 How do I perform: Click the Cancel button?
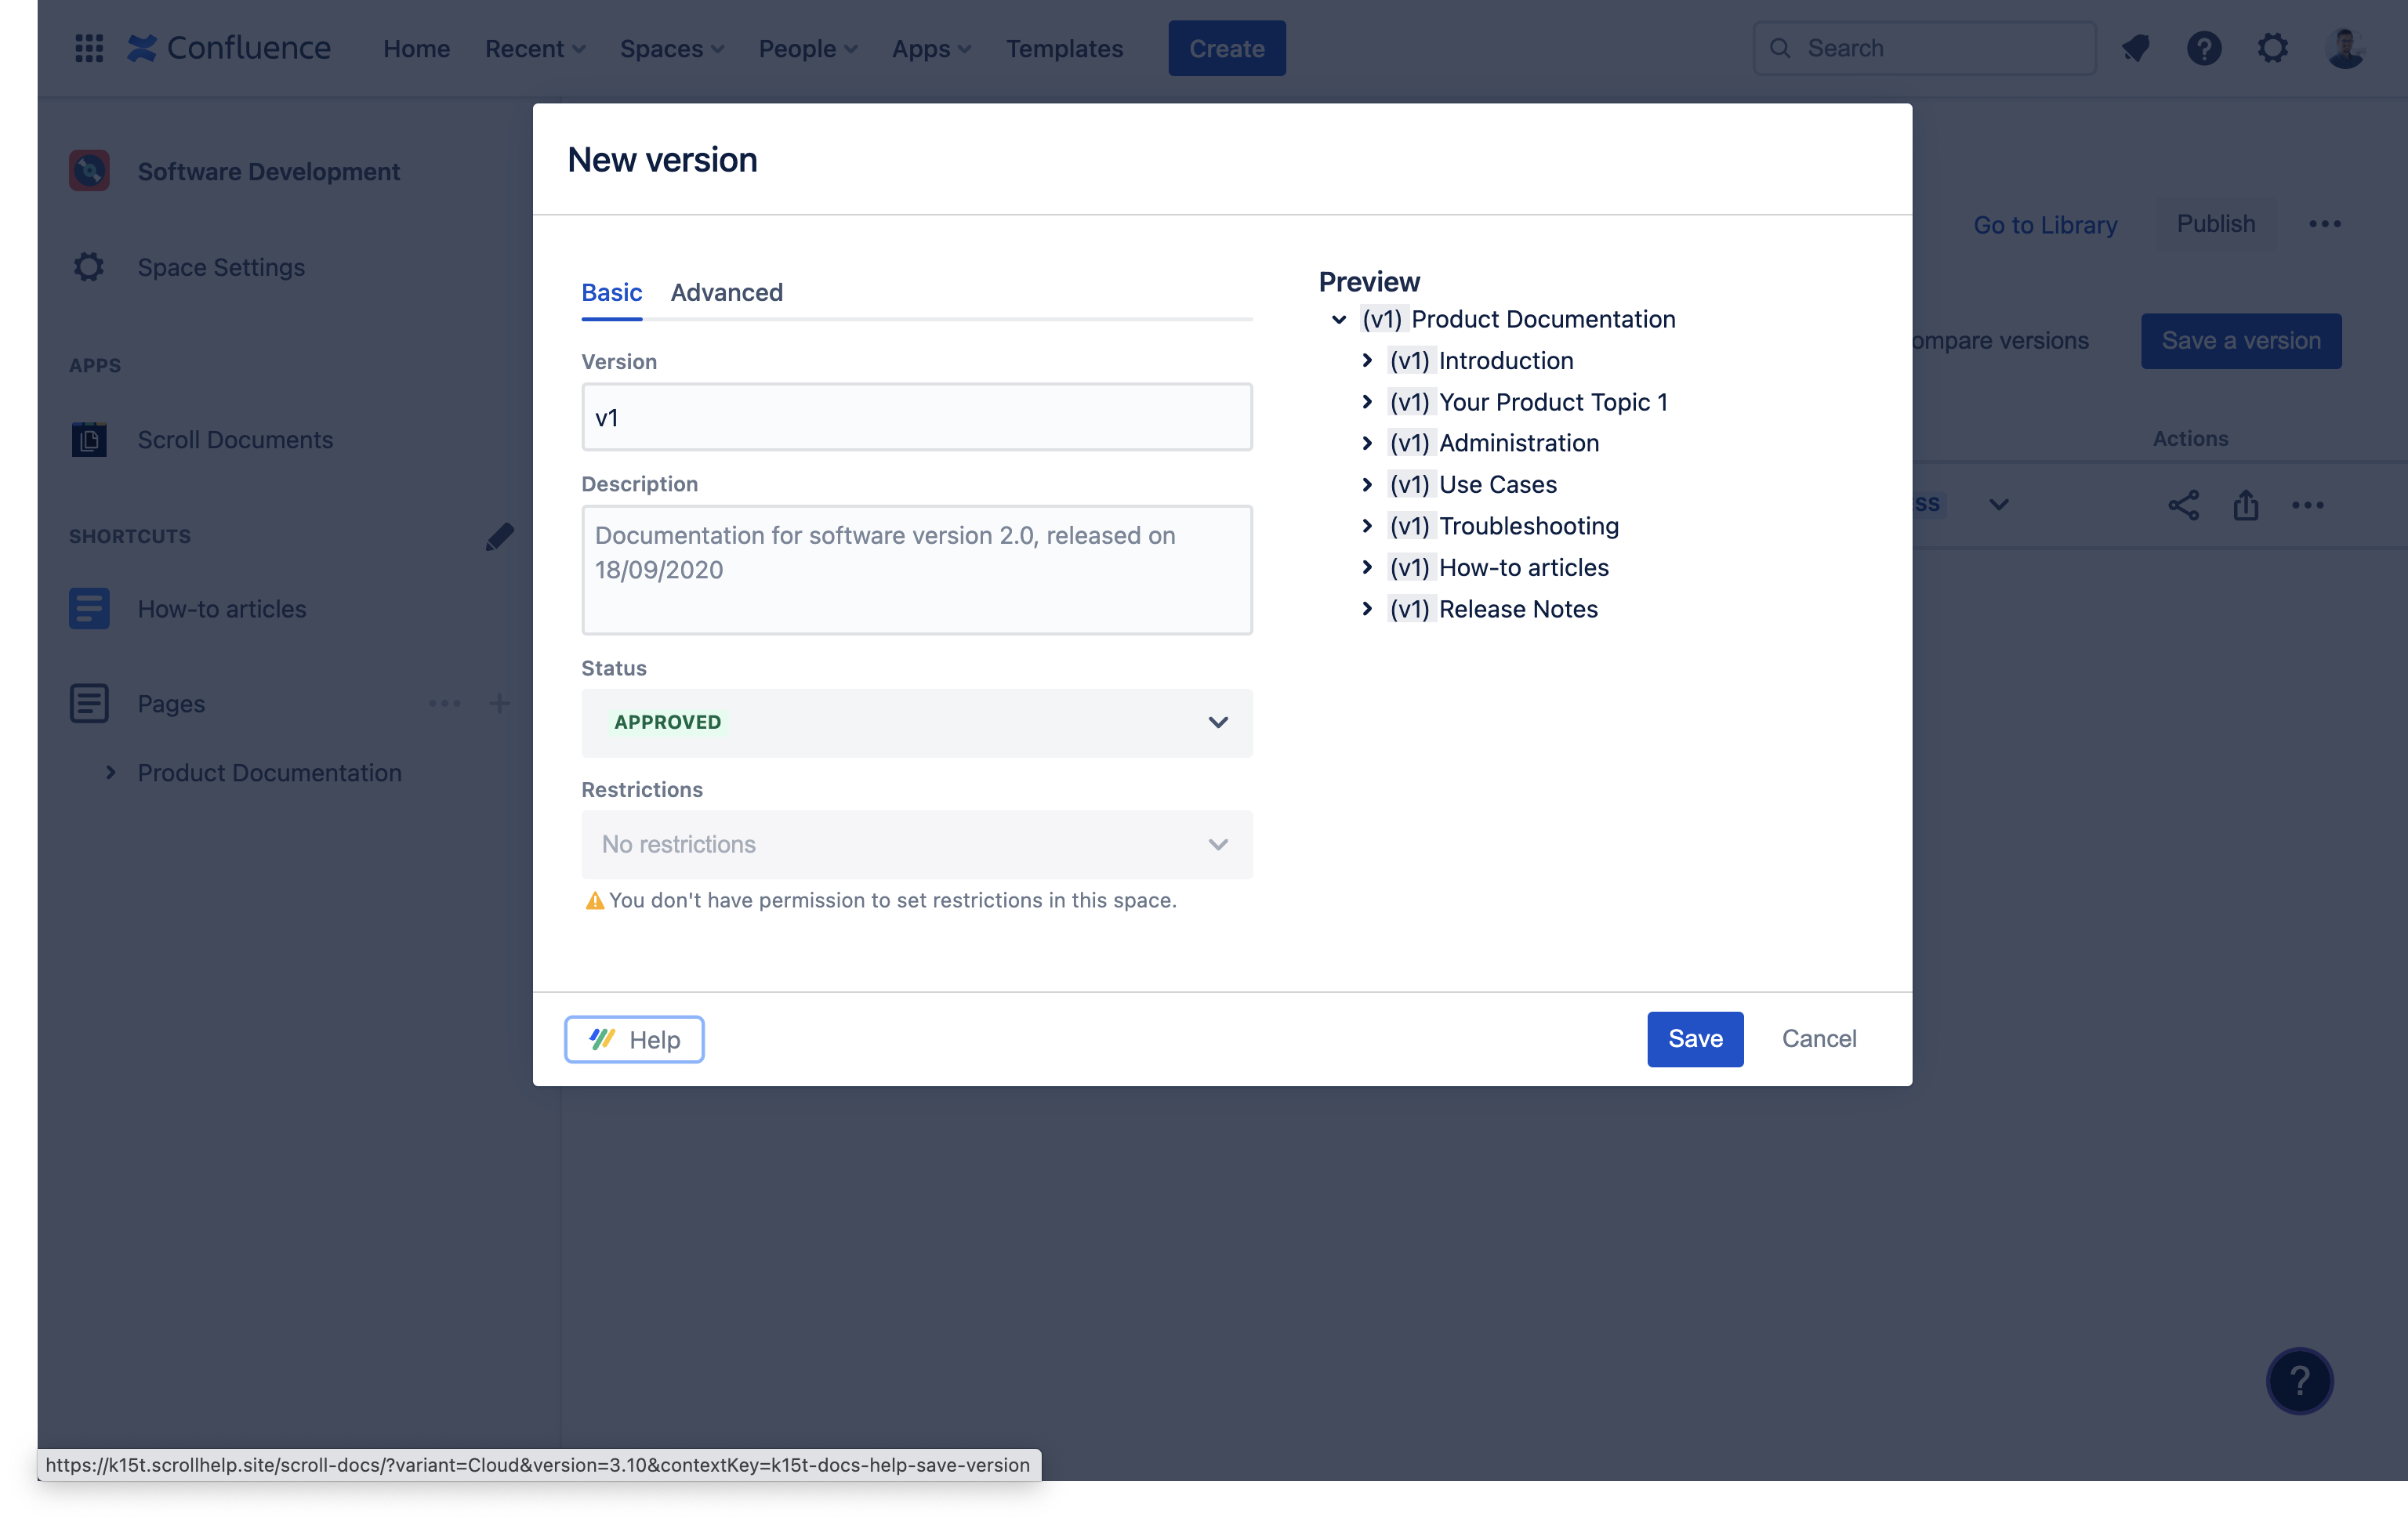[1818, 1039]
